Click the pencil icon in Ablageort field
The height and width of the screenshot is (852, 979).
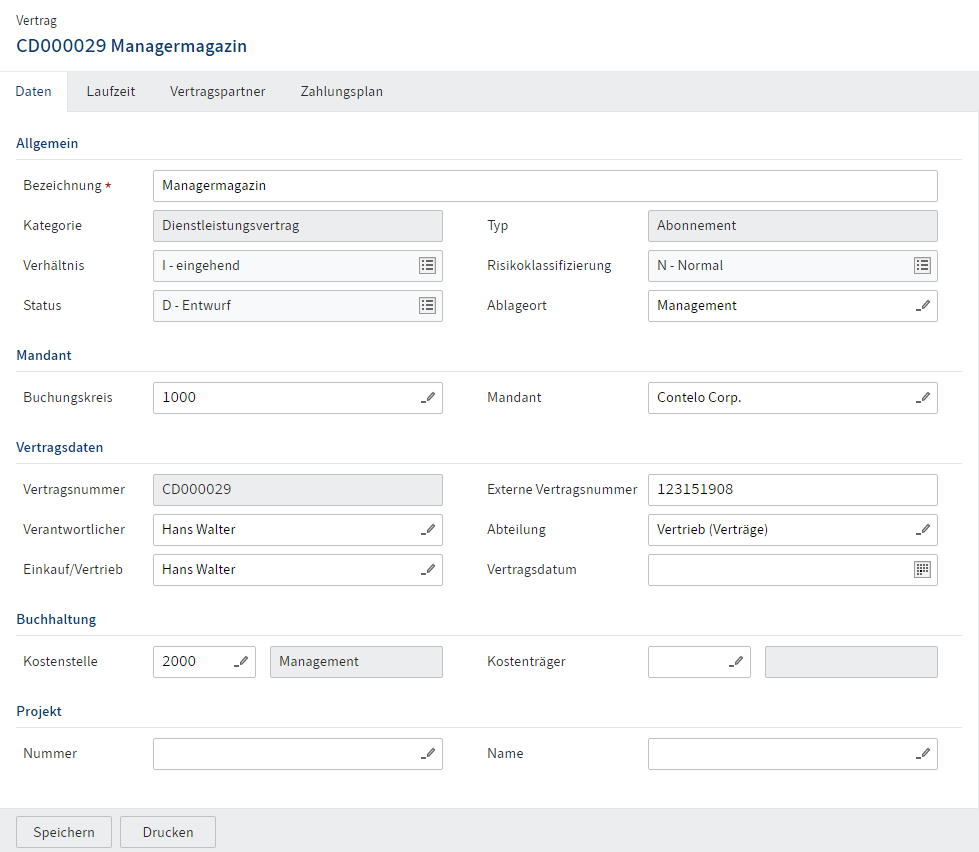coord(923,306)
